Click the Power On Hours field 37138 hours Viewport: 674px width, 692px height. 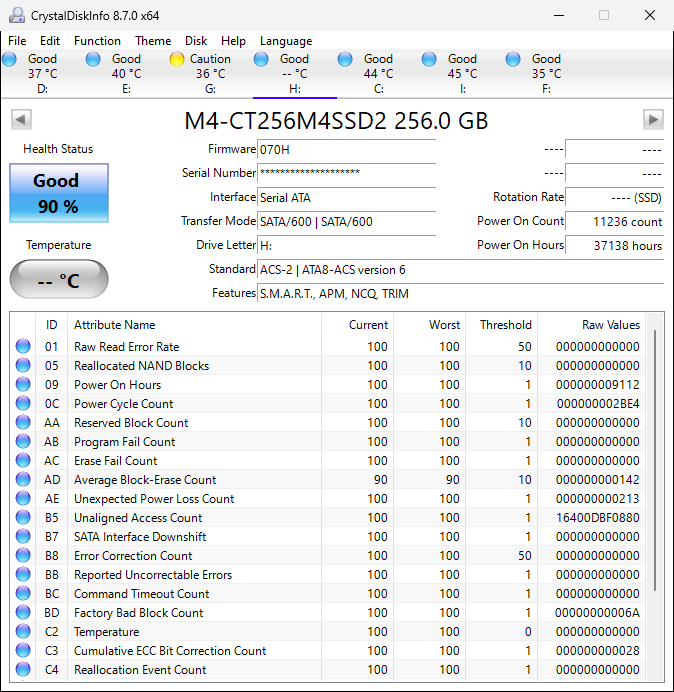tap(614, 245)
